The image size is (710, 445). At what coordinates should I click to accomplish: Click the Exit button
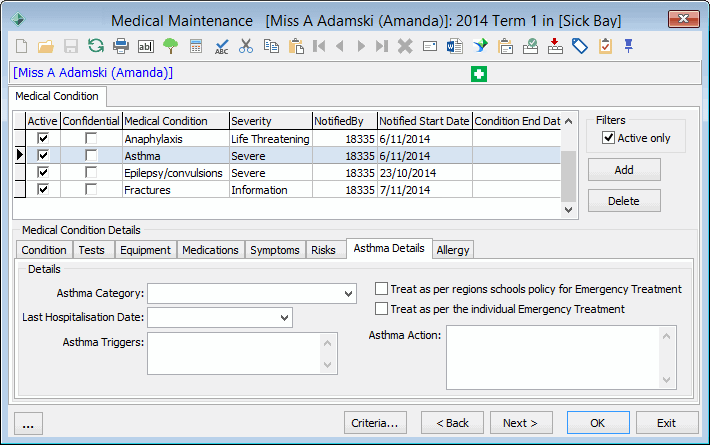667,423
